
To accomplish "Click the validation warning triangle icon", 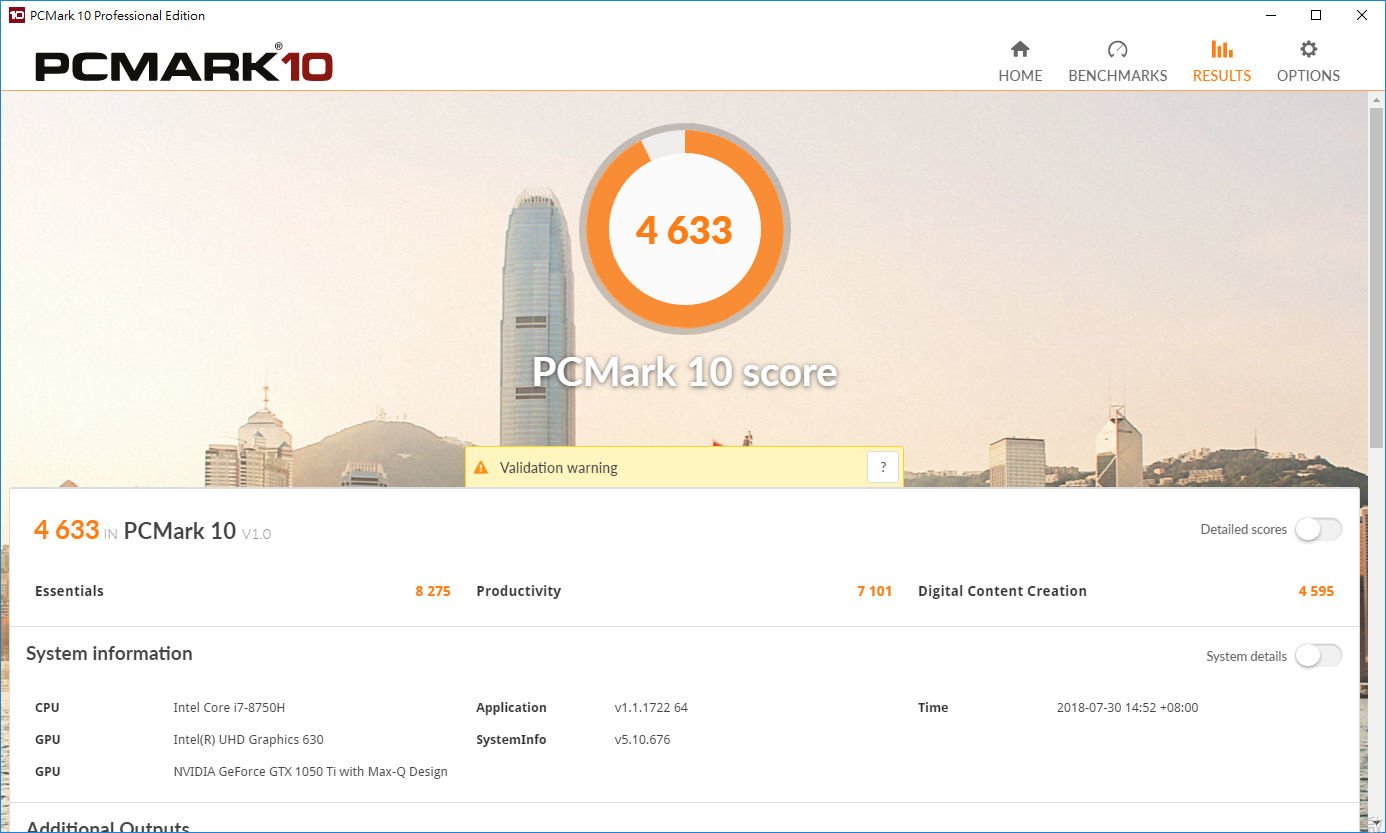I will tap(481, 467).
